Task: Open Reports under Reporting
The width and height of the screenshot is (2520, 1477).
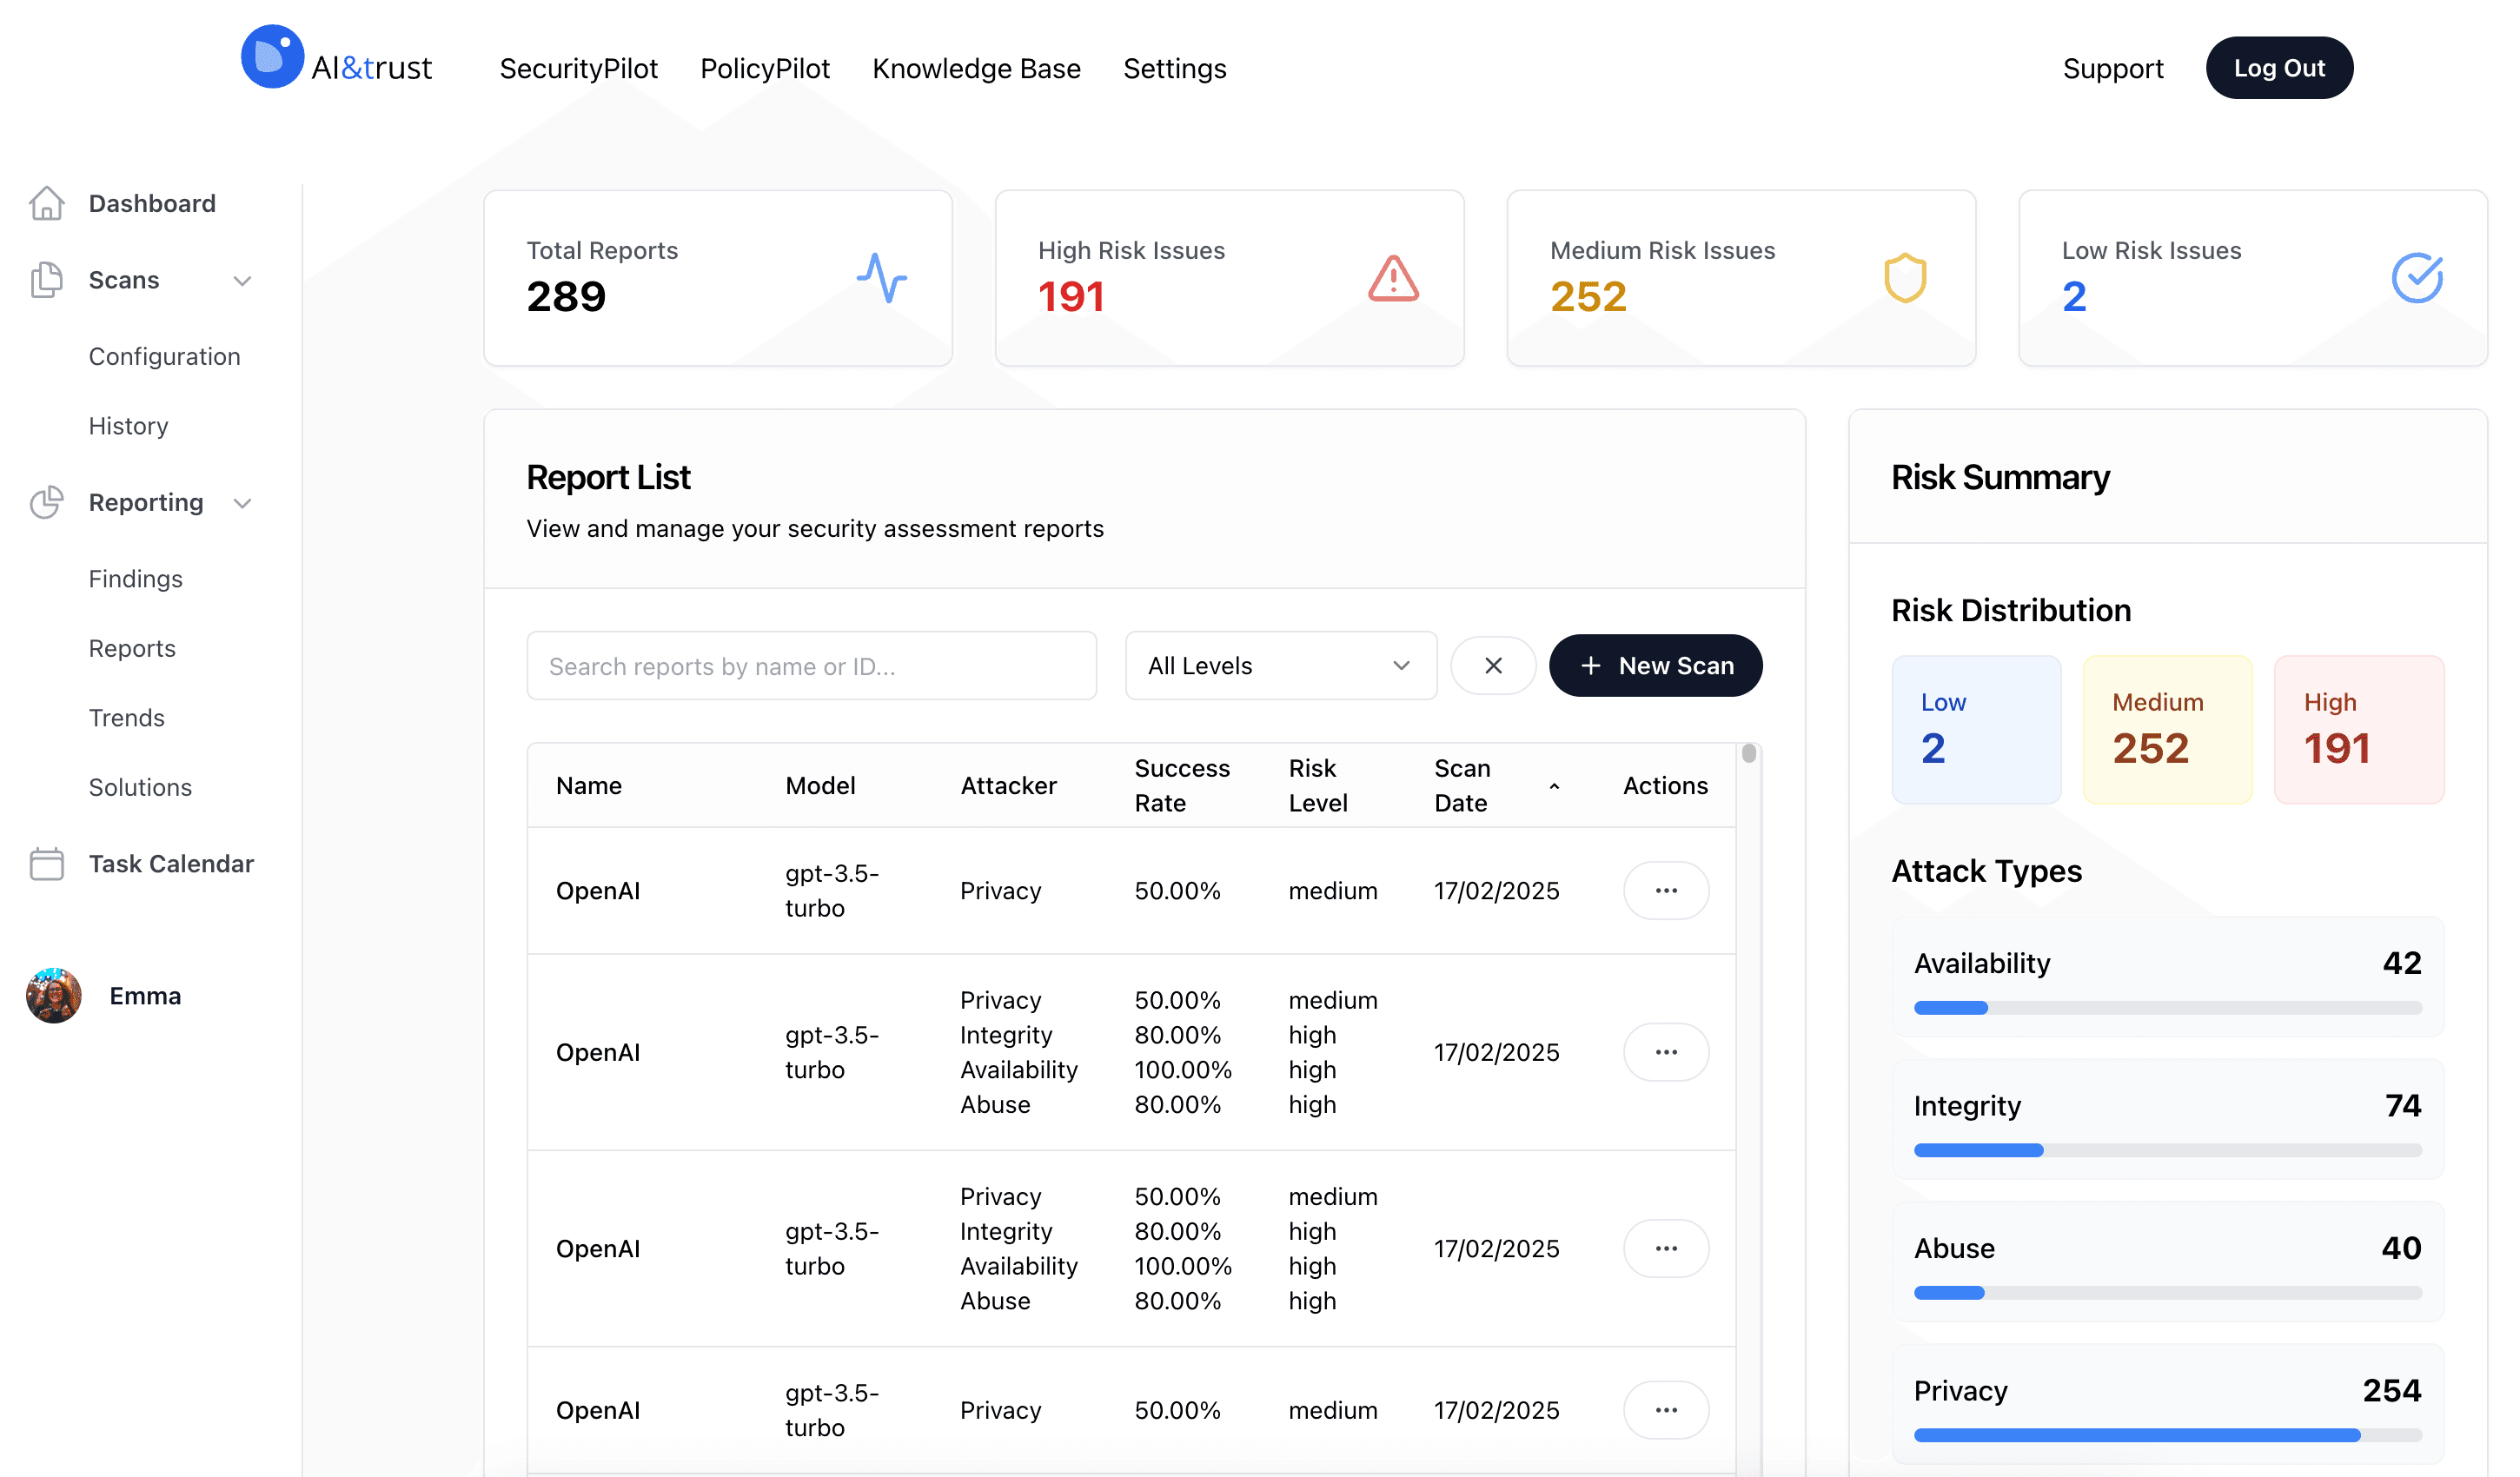Action: pyautogui.click(x=132, y=648)
